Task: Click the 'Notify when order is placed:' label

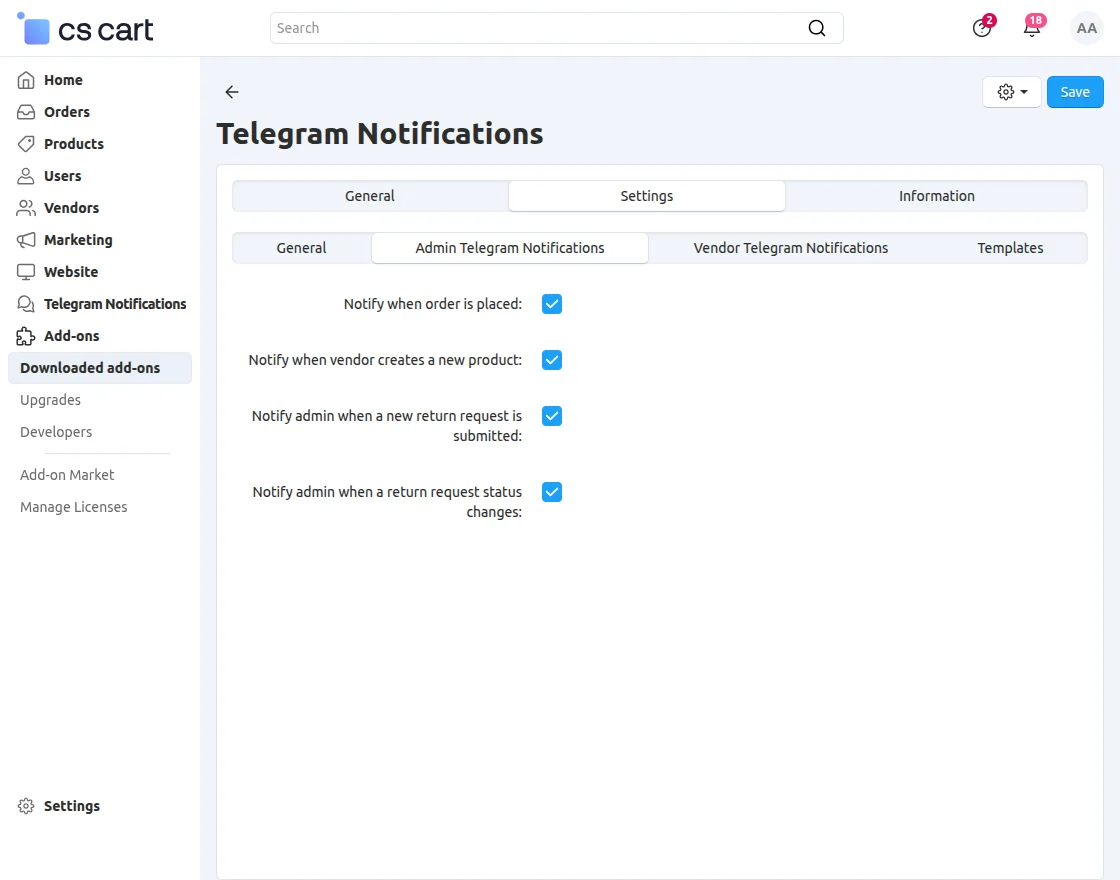Action: (433, 304)
